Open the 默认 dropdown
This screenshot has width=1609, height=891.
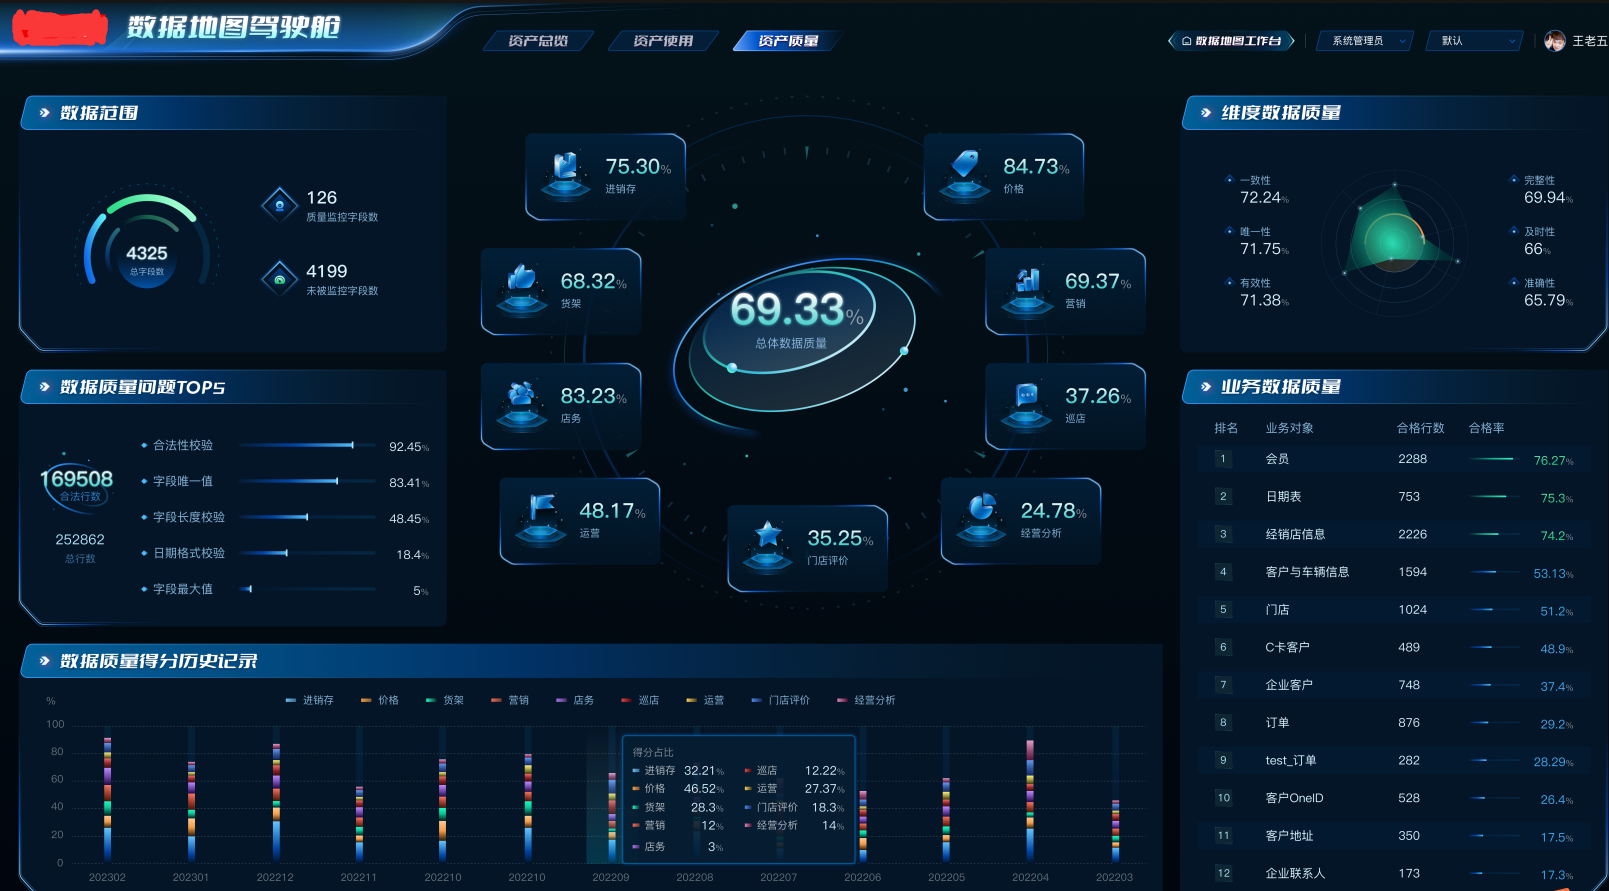tap(1476, 41)
